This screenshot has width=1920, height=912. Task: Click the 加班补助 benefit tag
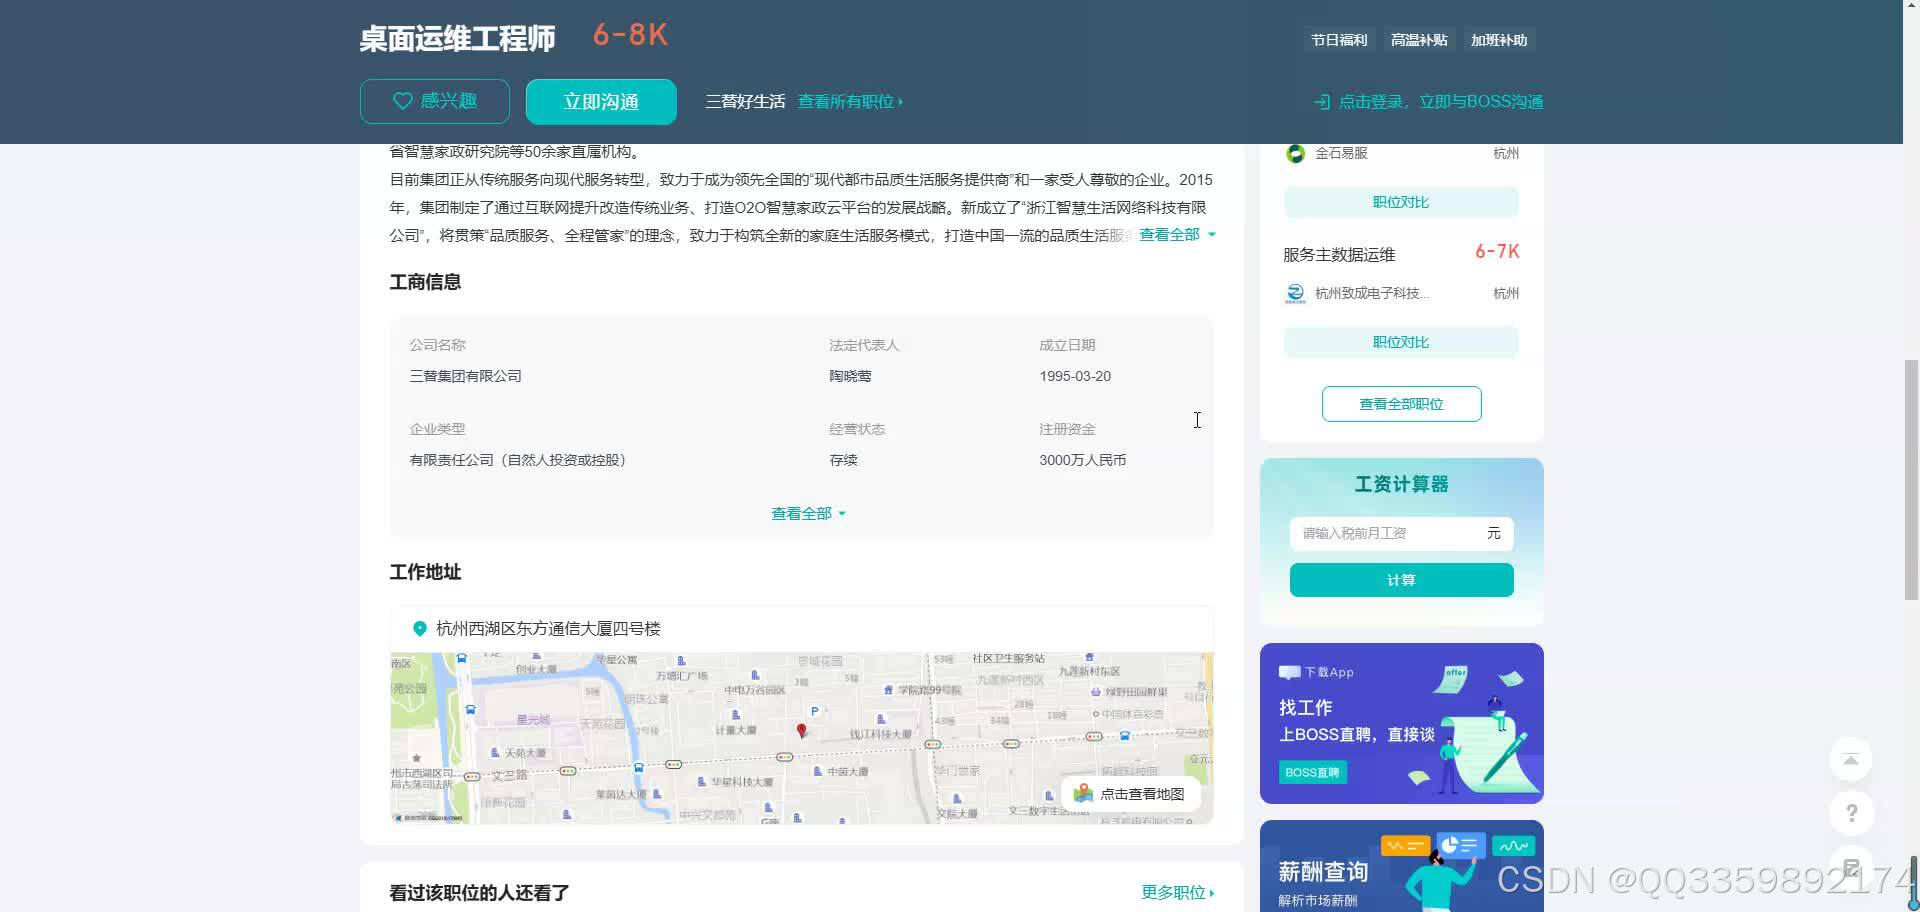point(1499,40)
